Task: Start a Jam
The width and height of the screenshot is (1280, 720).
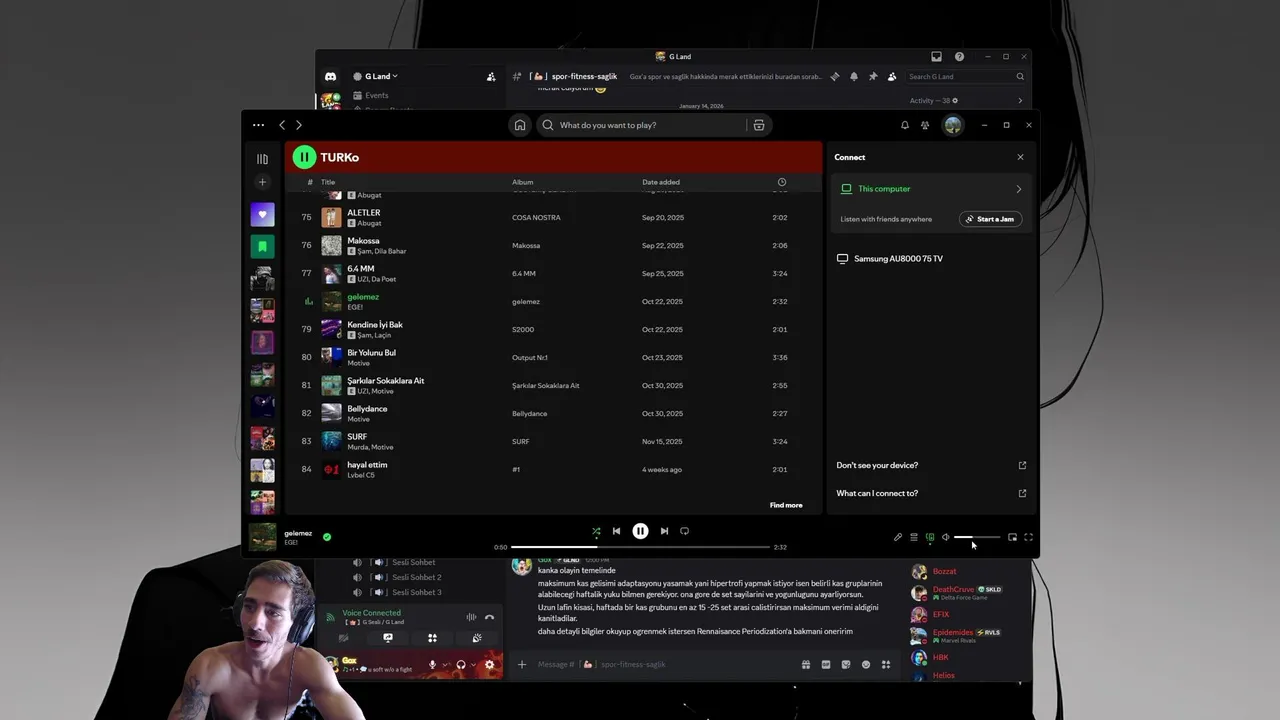Action: pos(990,219)
